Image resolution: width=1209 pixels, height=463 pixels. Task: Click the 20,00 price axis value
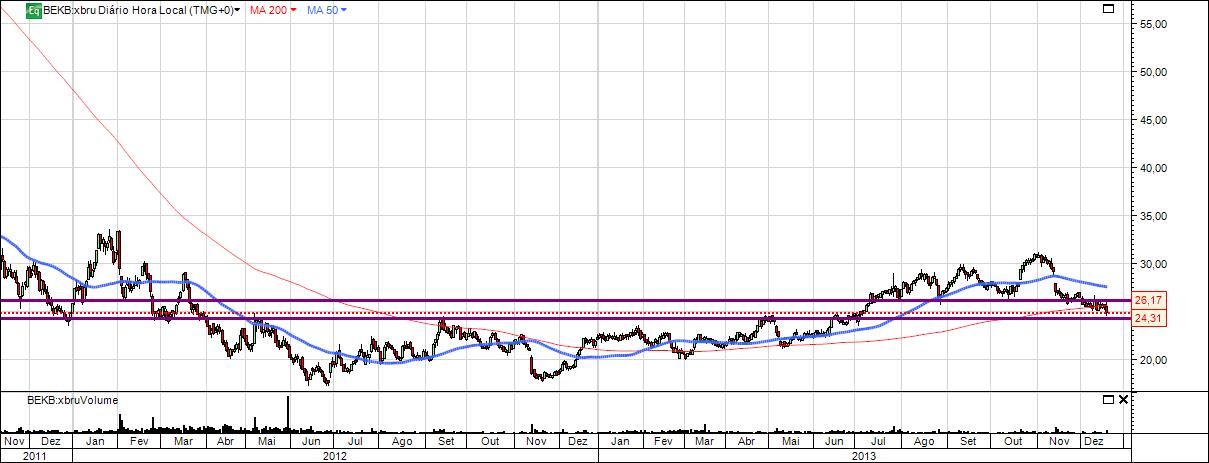pyautogui.click(x=1154, y=360)
